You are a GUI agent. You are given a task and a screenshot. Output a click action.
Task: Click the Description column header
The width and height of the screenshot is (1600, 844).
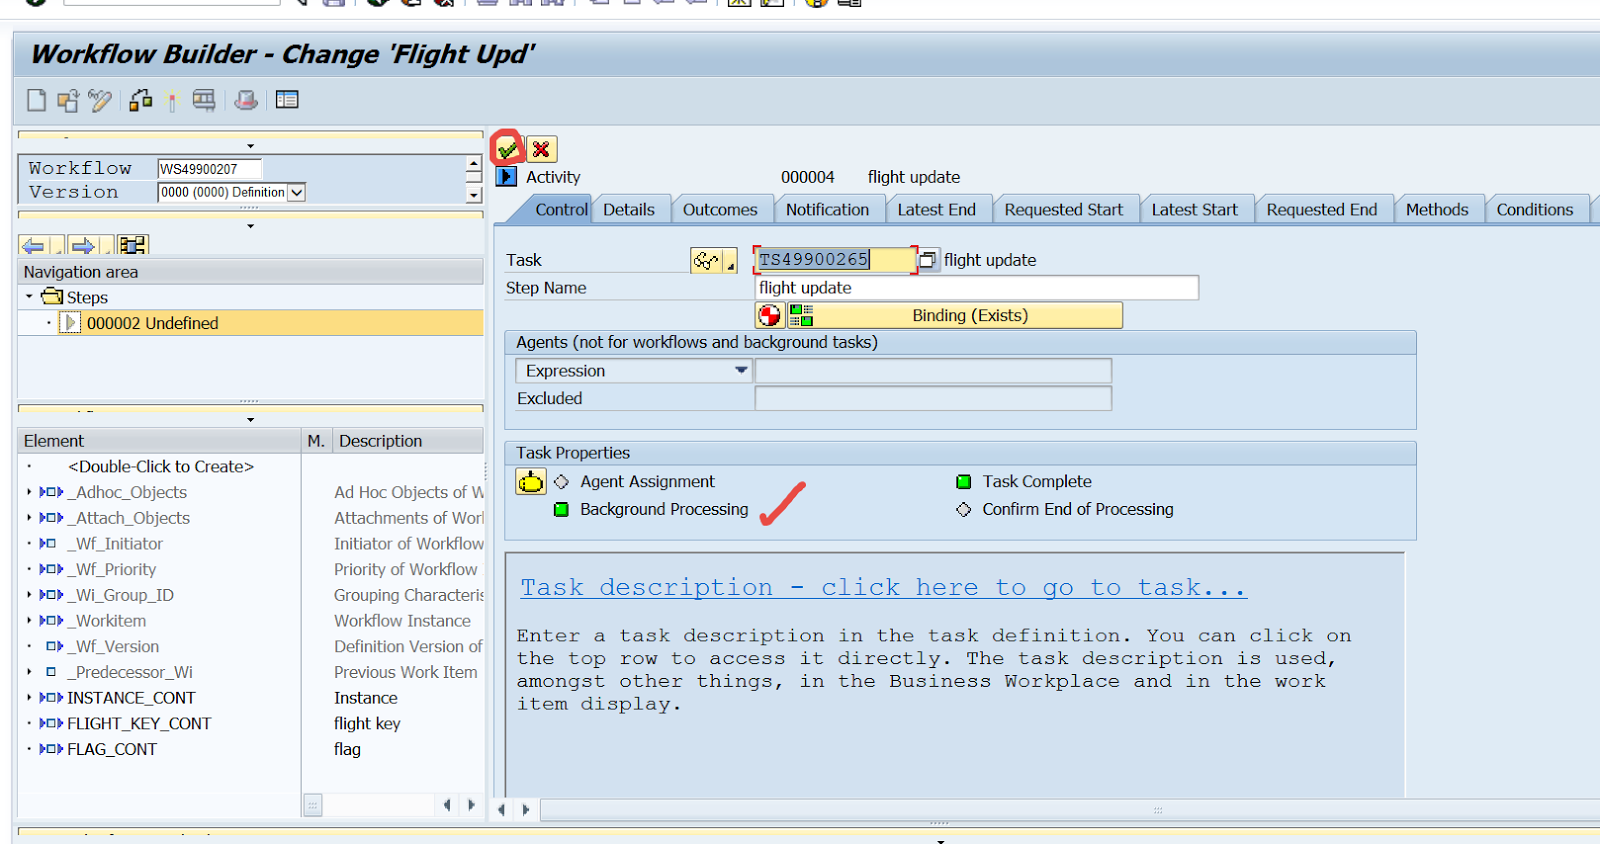pyautogui.click(x=408, y=441)
